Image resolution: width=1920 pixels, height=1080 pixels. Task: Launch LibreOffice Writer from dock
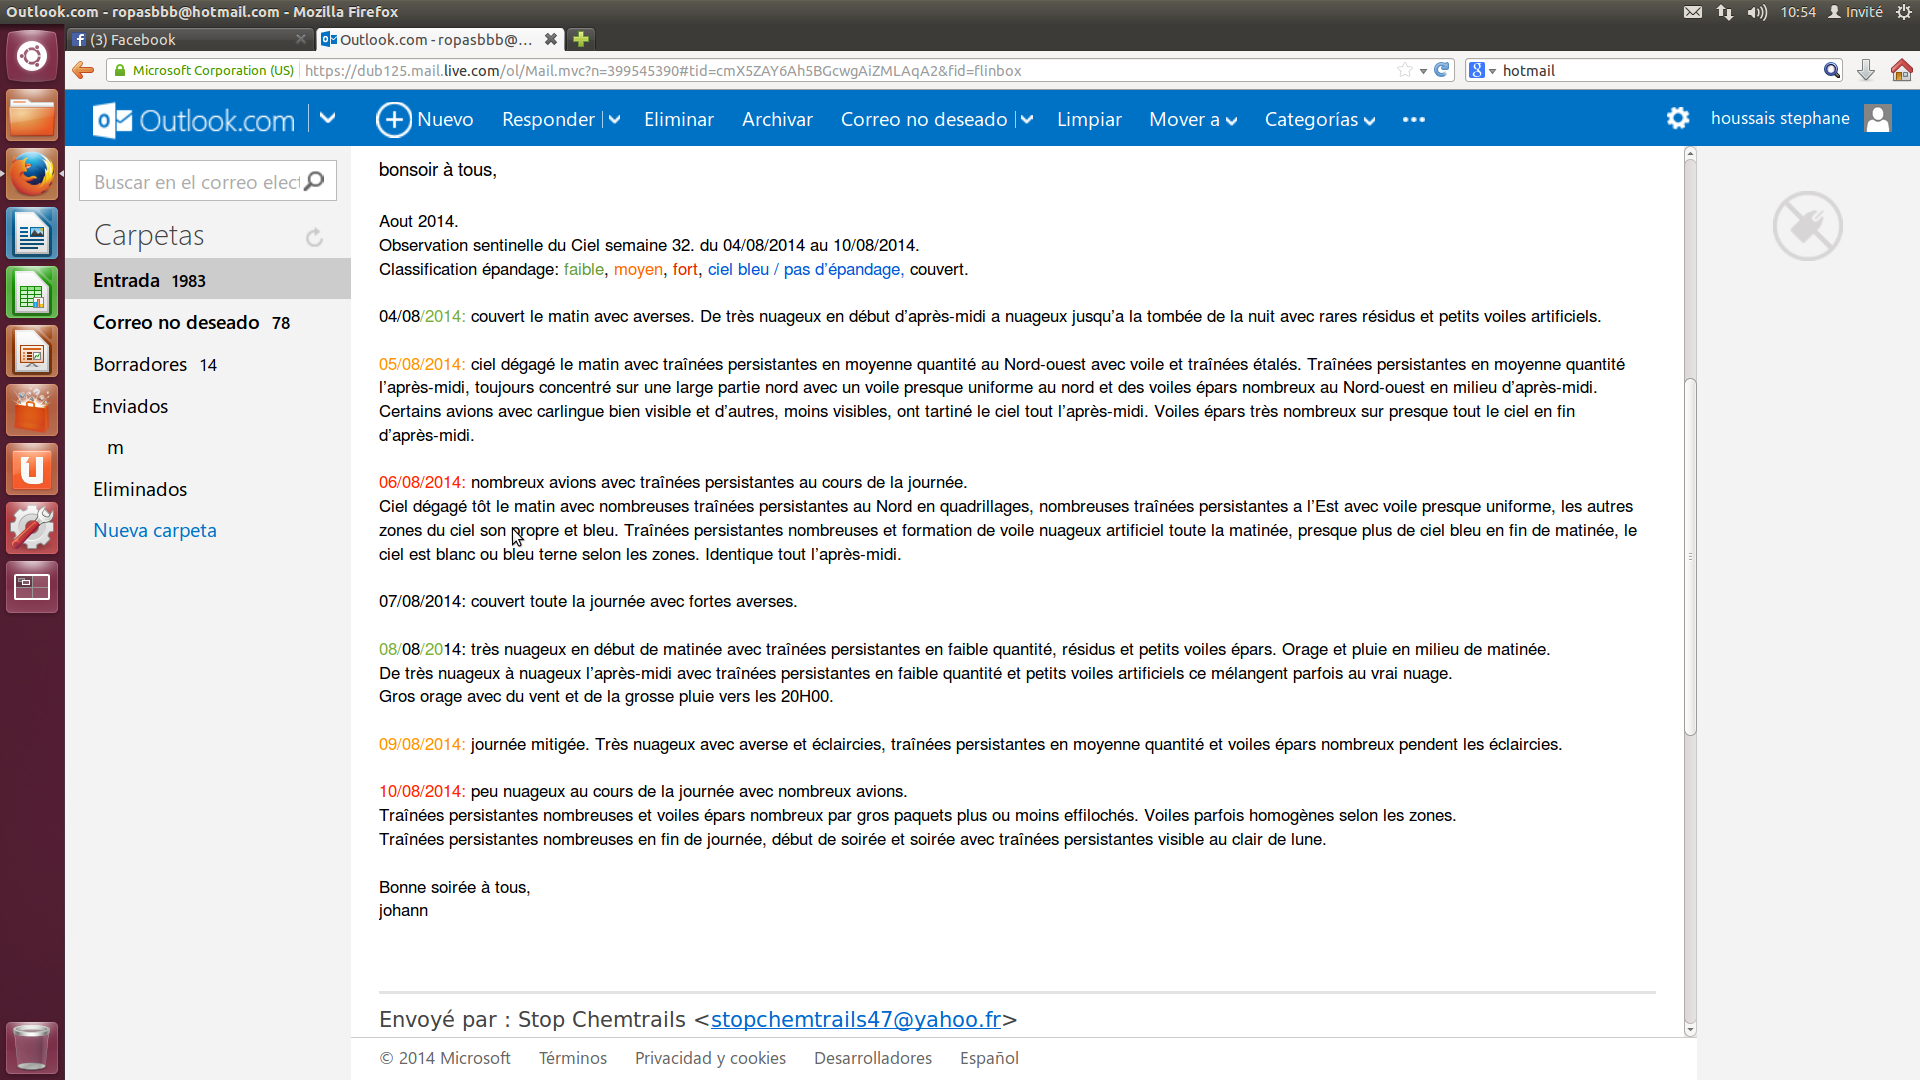(32, 234)
